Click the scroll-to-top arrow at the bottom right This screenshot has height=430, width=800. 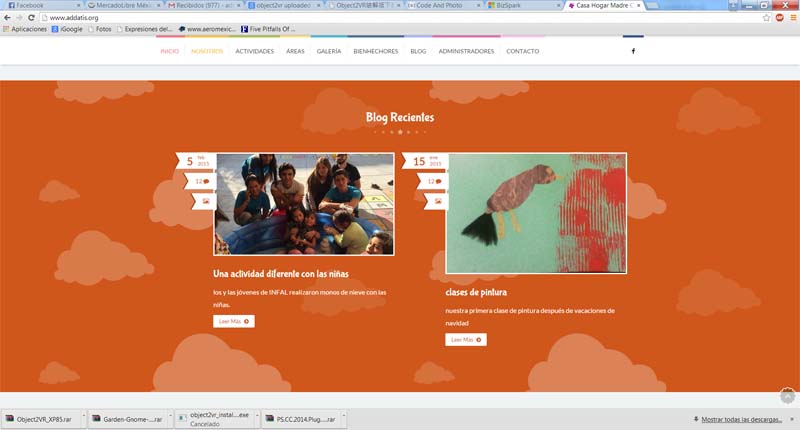(787, 397)
